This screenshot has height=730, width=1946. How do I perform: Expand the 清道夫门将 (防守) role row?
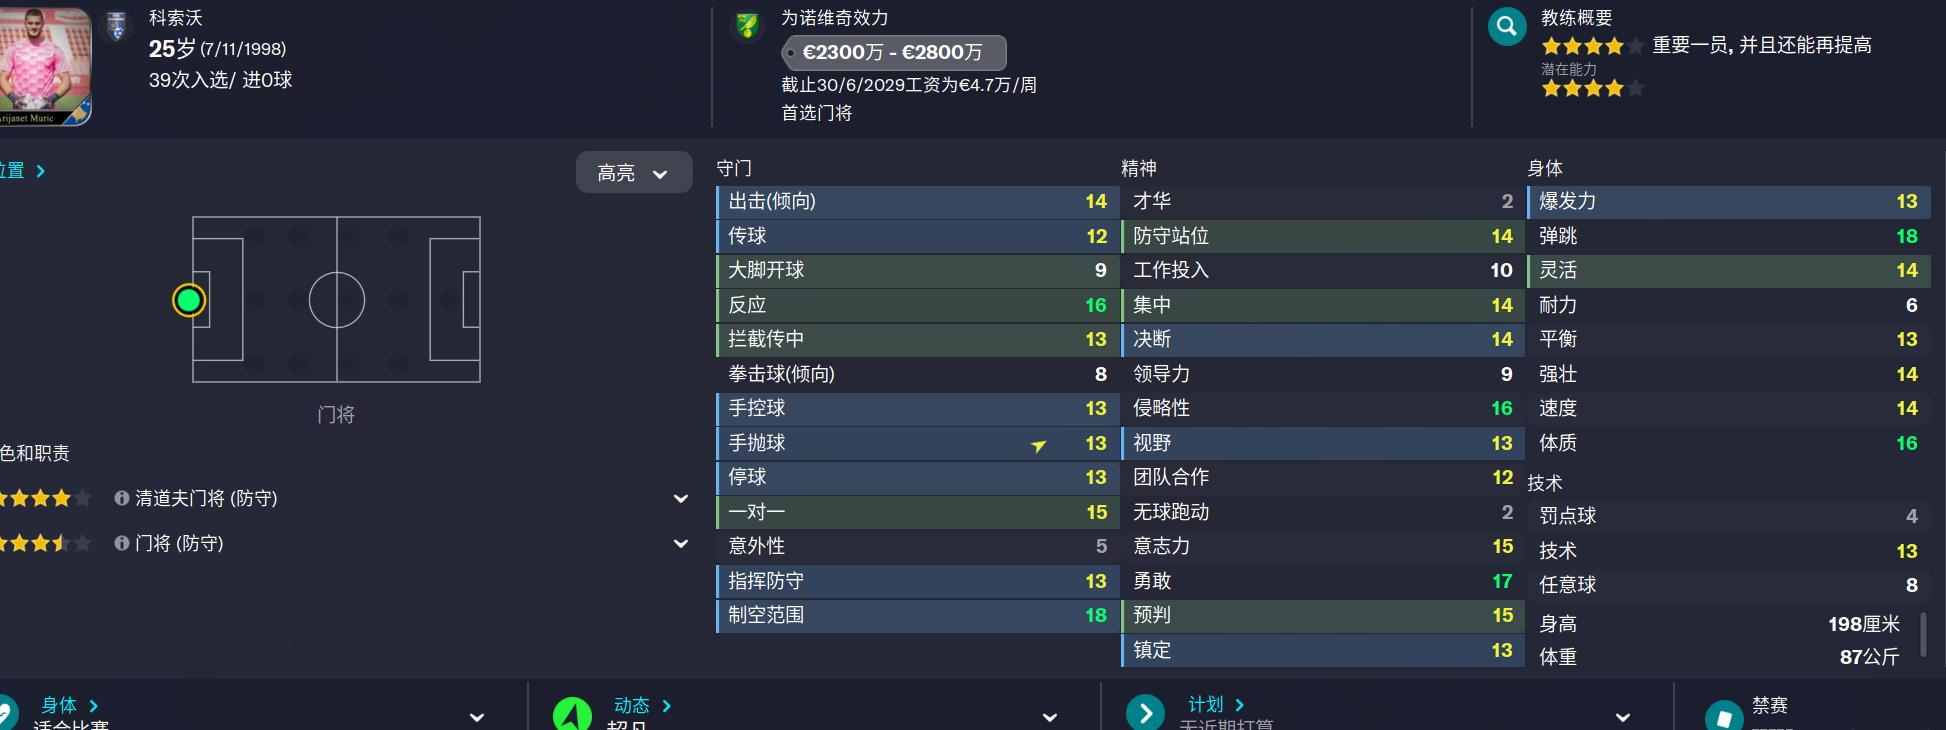point(681,498)
